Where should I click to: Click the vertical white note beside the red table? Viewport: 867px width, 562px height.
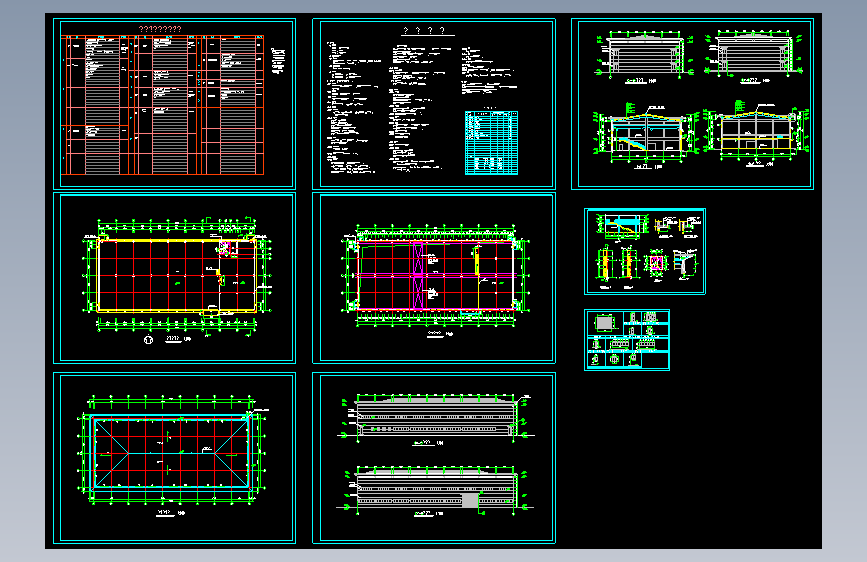click(x=278, y=61)
